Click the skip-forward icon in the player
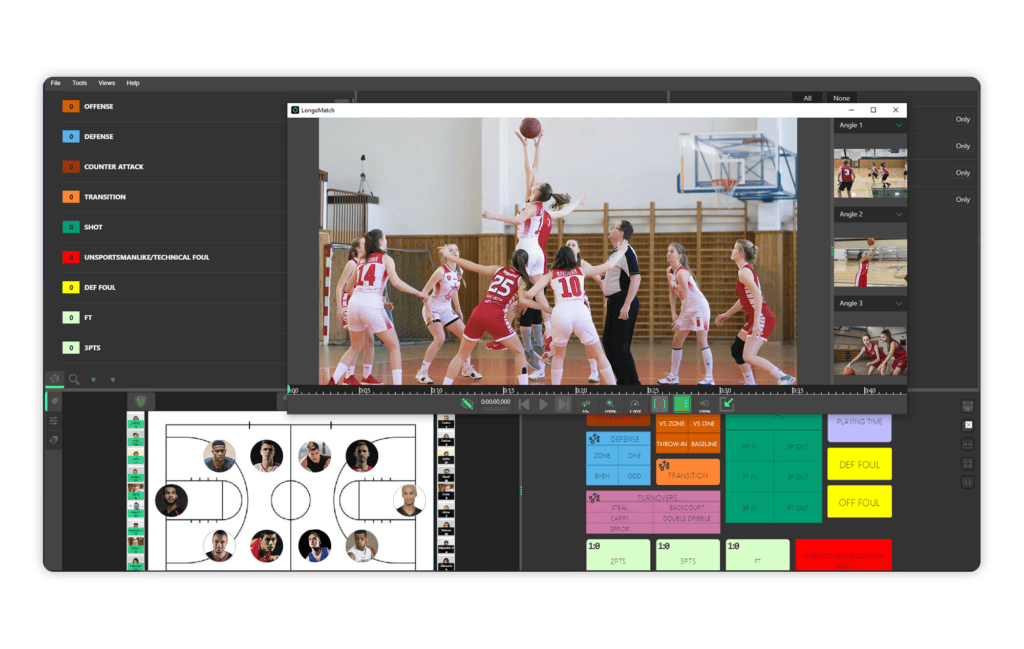The width and height of the screenshot is (1024, 649). point(563,404)
